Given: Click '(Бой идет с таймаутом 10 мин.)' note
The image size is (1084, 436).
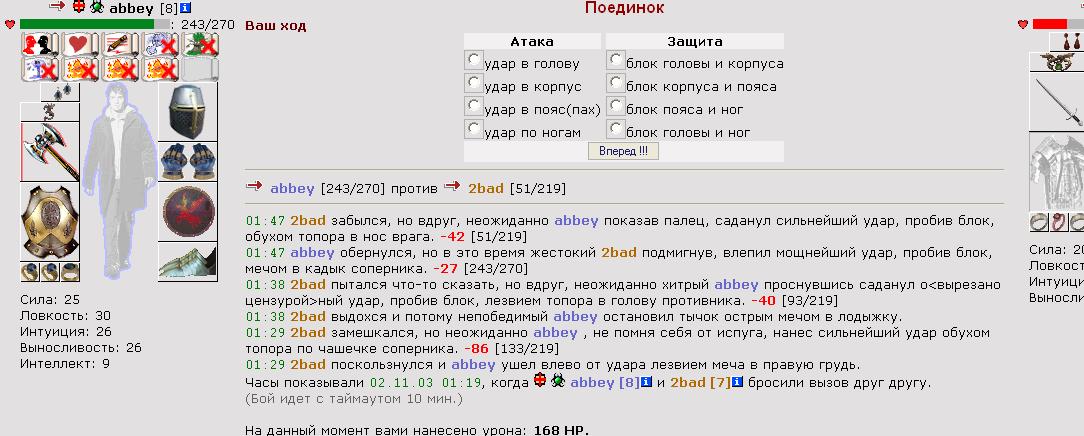Looking at the screenshot, I should pyautogui.click(x=354, y=399).
